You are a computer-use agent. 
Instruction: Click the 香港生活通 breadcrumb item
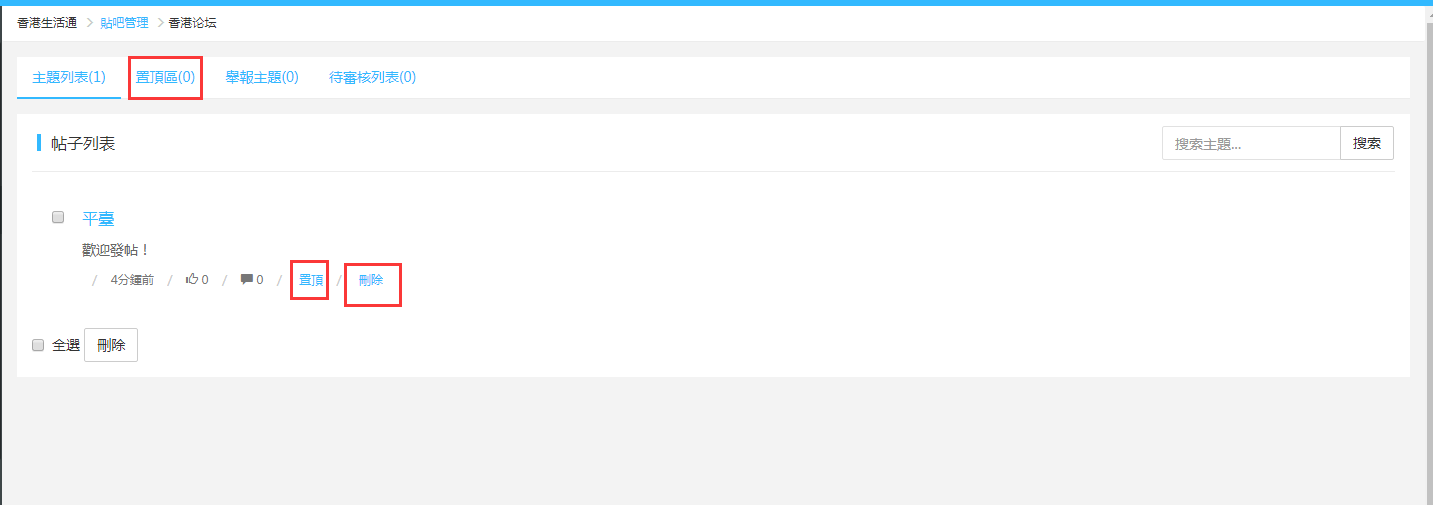[x=47, y=22]
